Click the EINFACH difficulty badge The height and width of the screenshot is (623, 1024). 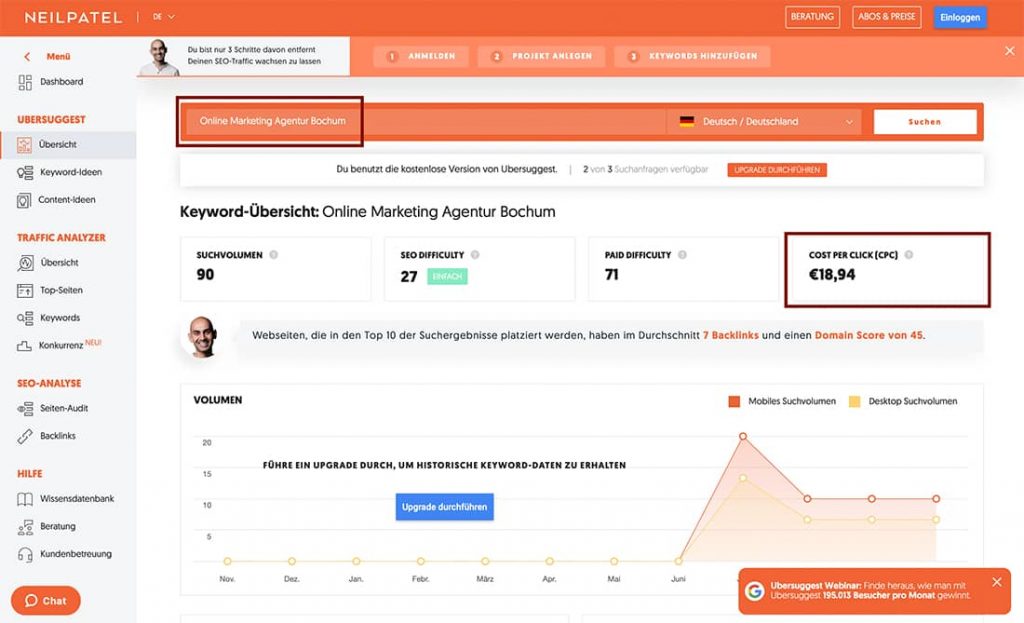[447, 276]
